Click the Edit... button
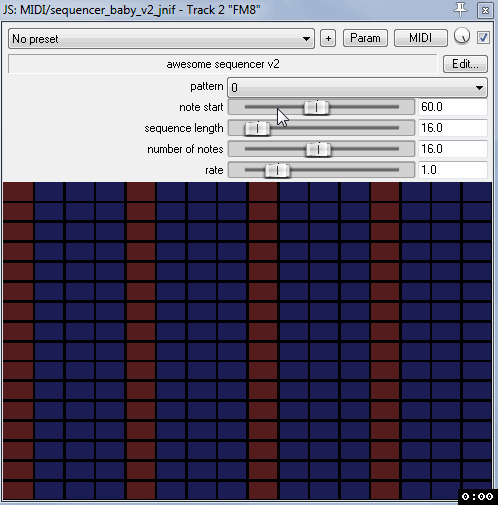Screen dimensions: 498x505 coord(465,64)
